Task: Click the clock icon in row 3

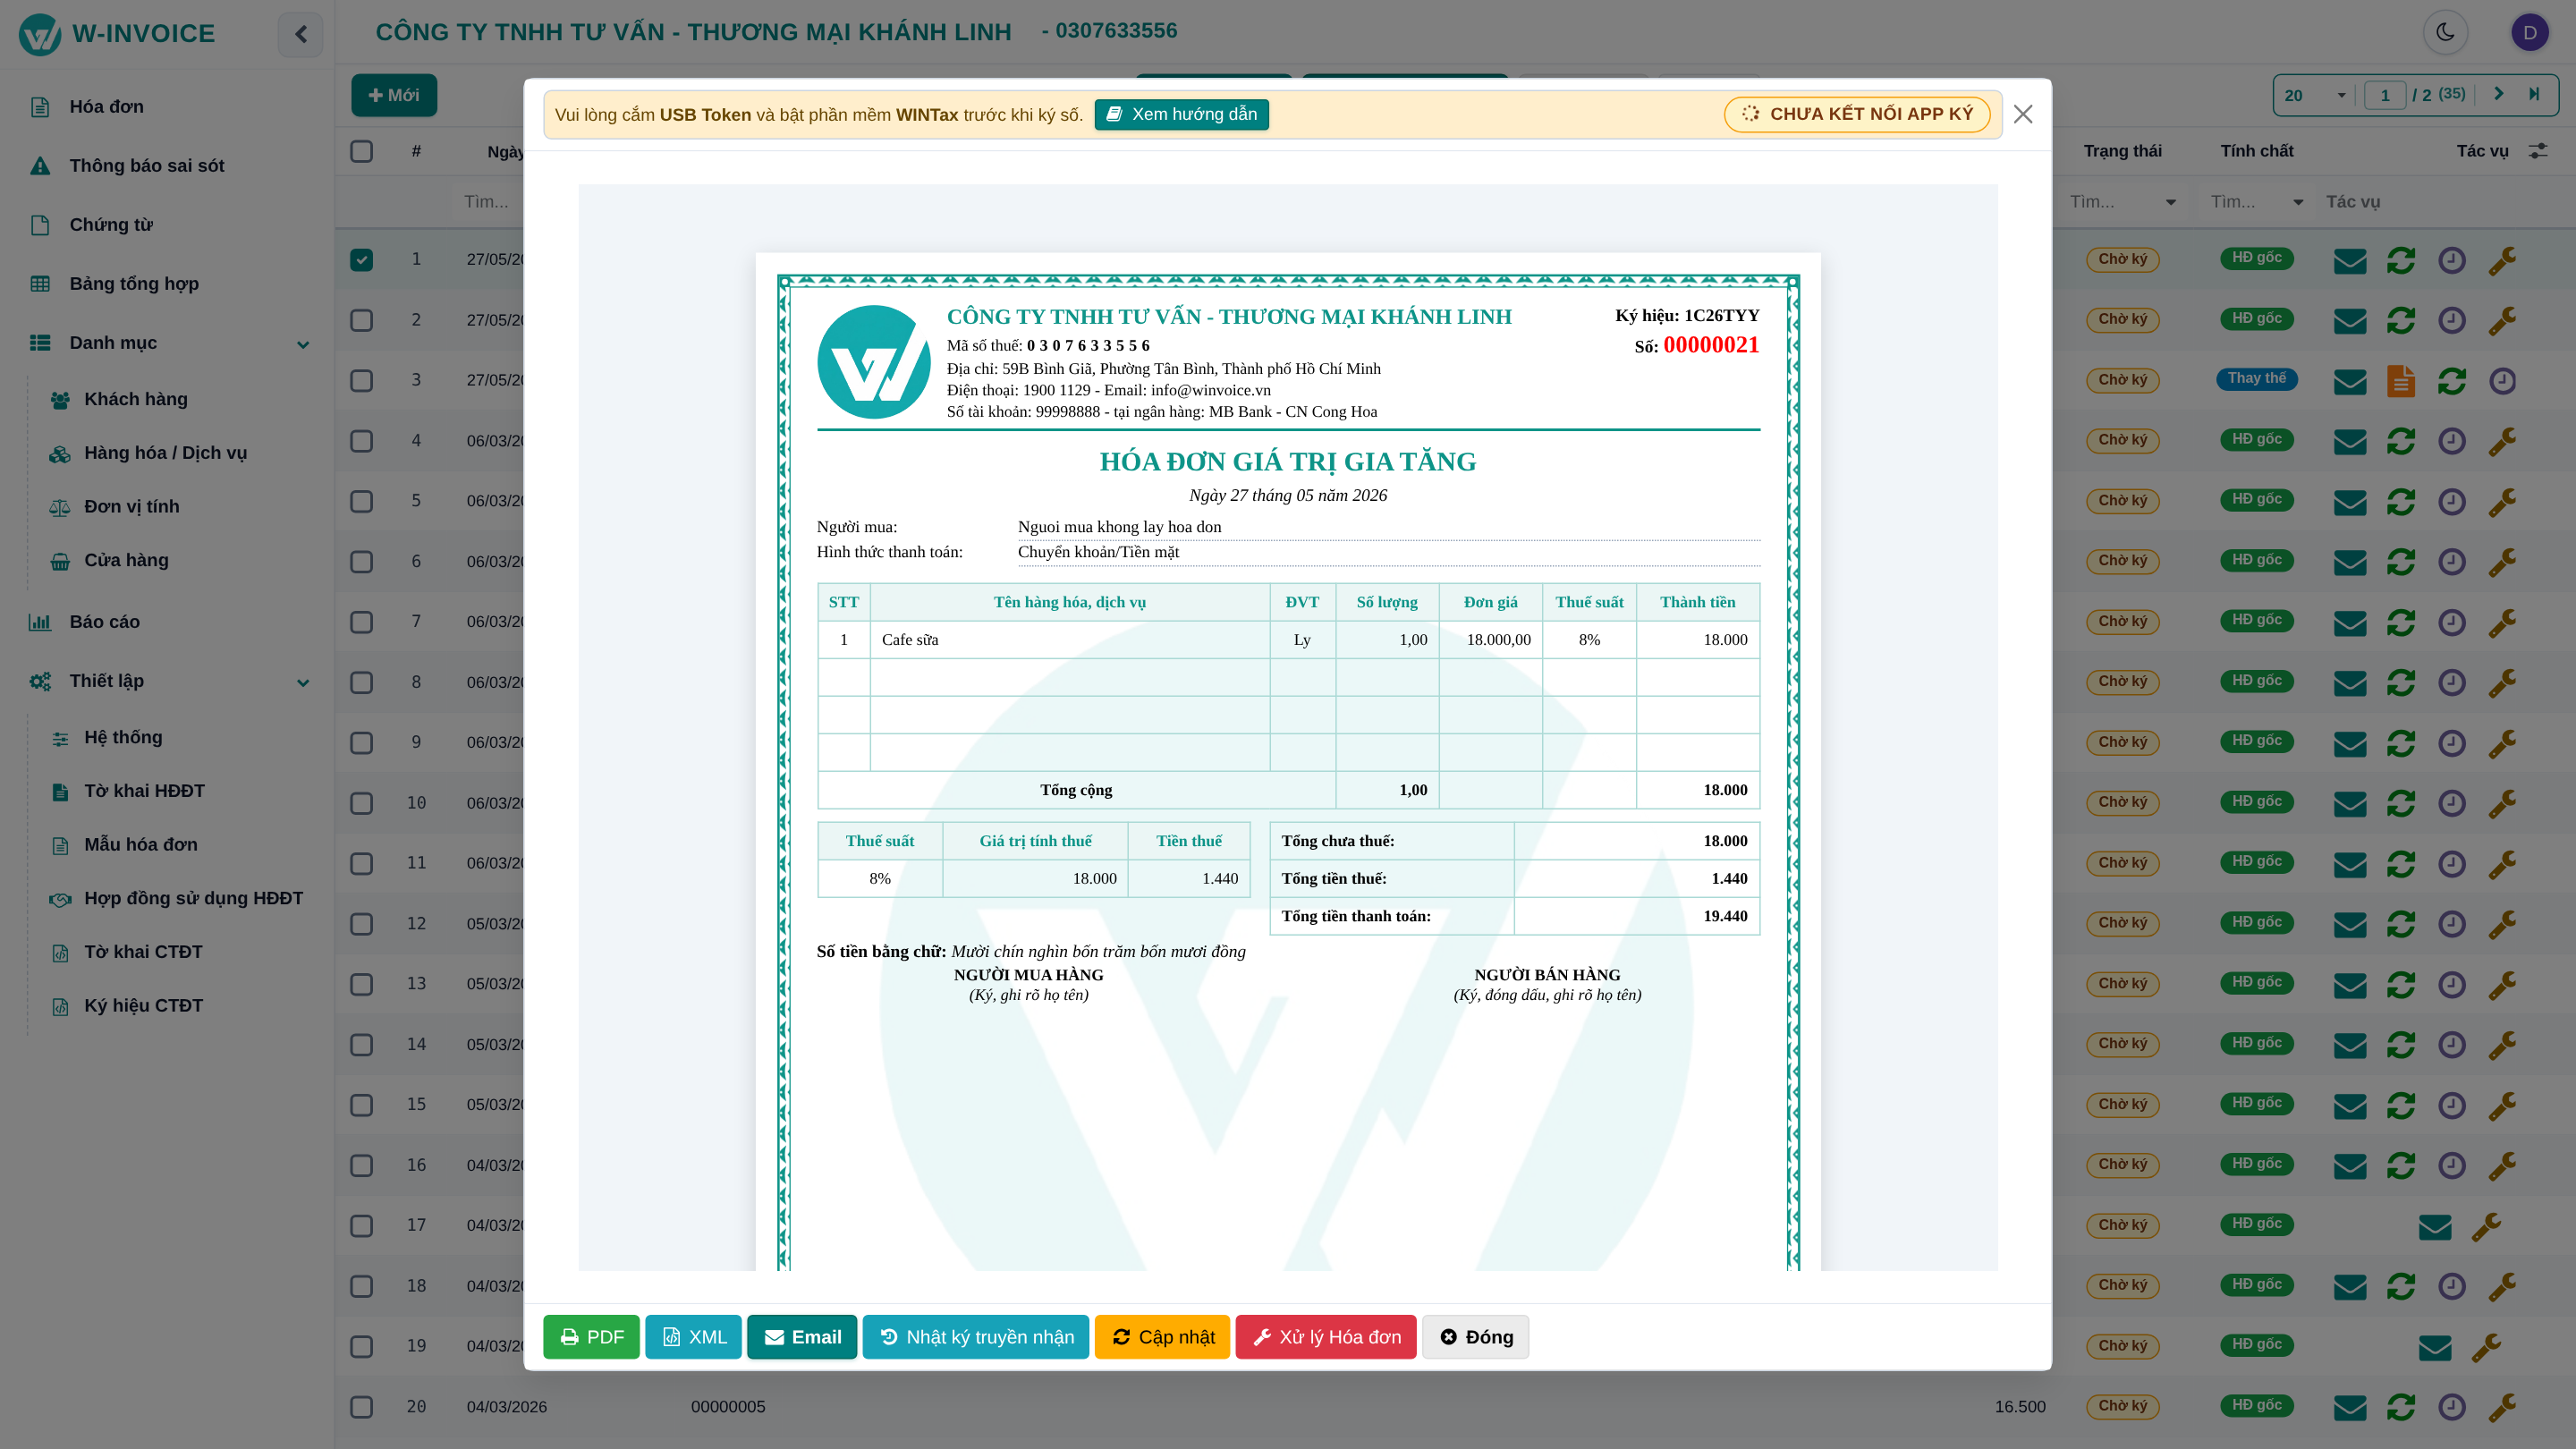Action: 2502,381
